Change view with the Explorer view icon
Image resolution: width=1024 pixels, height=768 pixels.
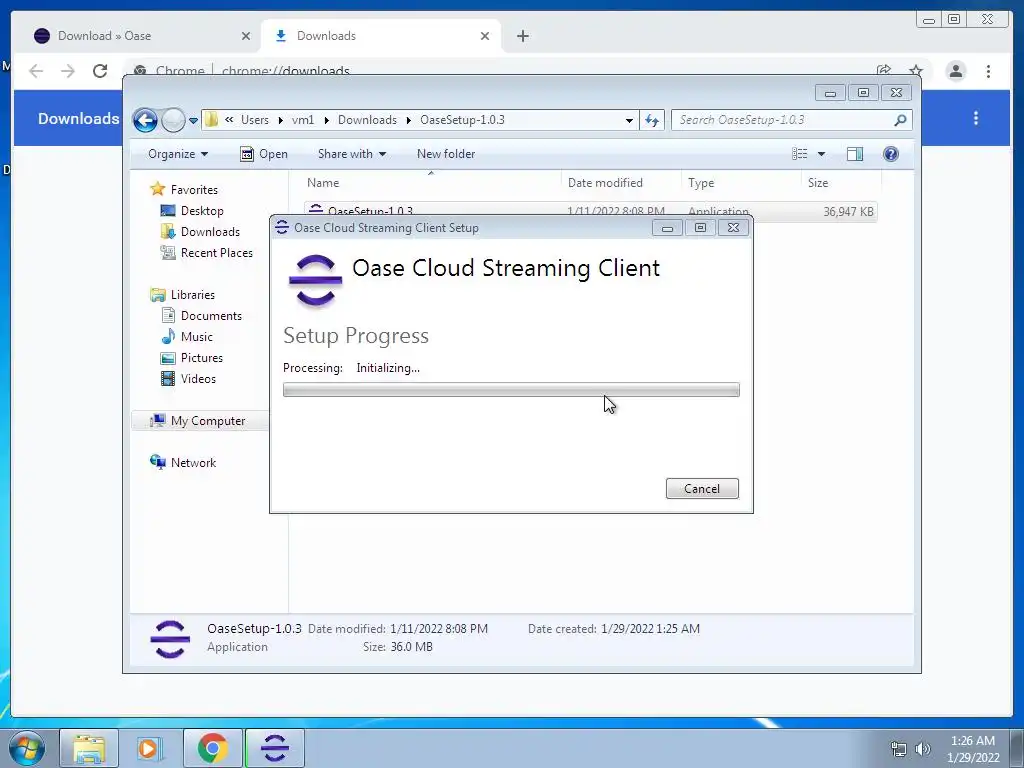click(799, 154)
